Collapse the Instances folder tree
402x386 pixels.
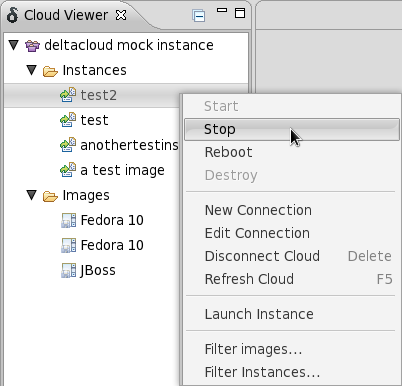pos(32,70)
